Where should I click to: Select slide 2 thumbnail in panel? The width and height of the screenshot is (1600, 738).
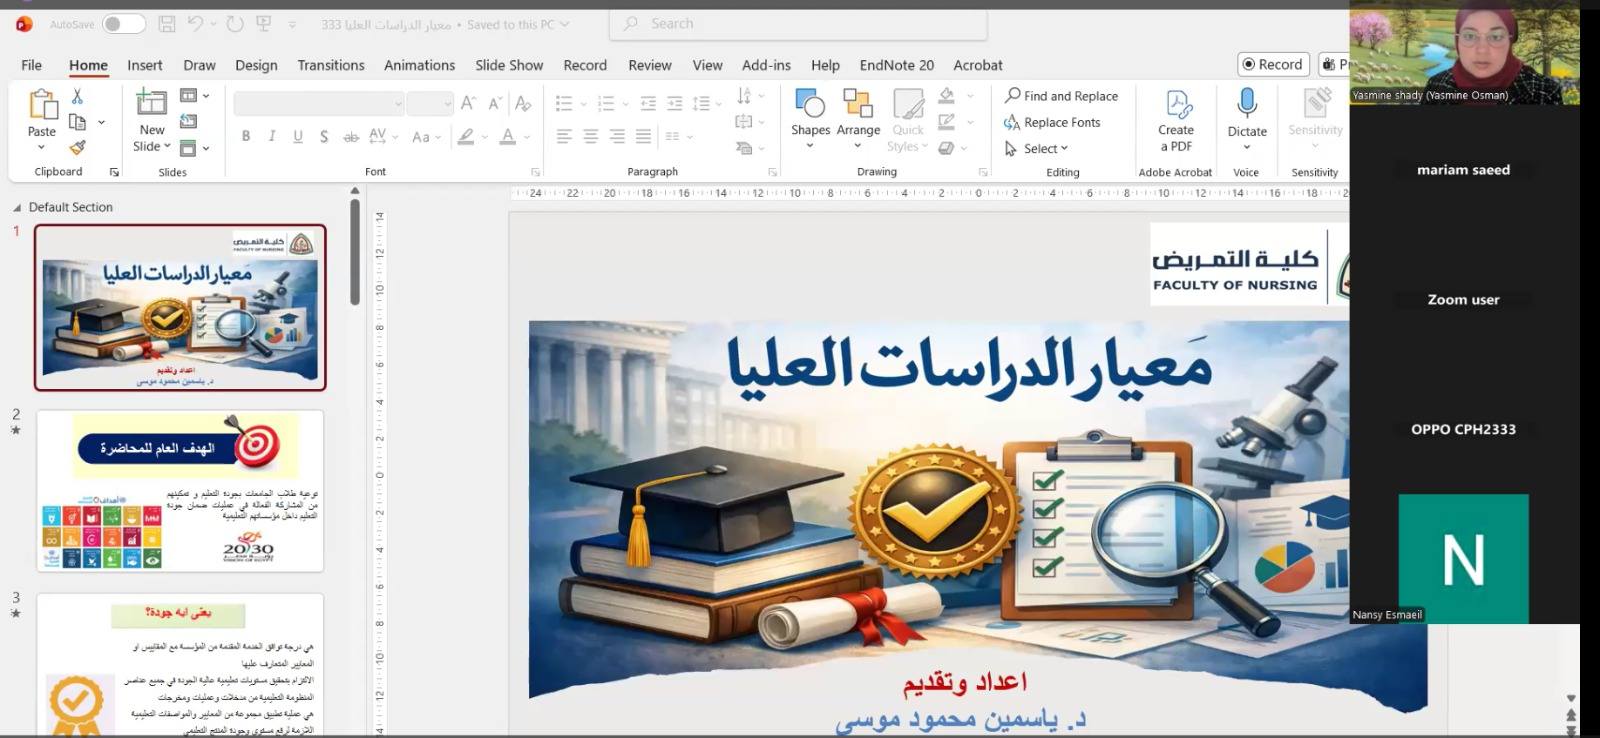click(x=180, y=491)
